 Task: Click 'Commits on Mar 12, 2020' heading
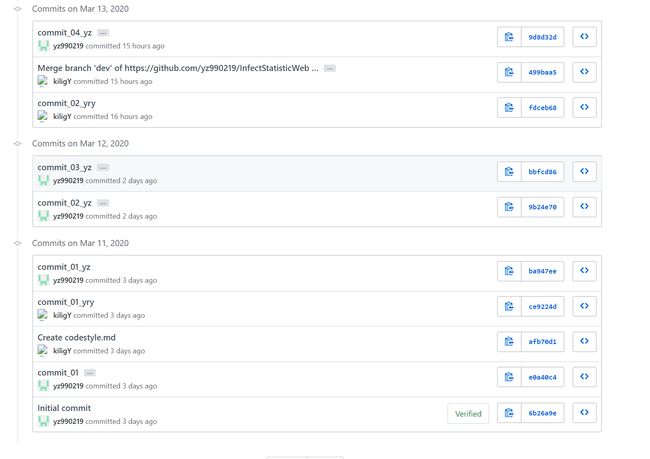coord(80,143)
